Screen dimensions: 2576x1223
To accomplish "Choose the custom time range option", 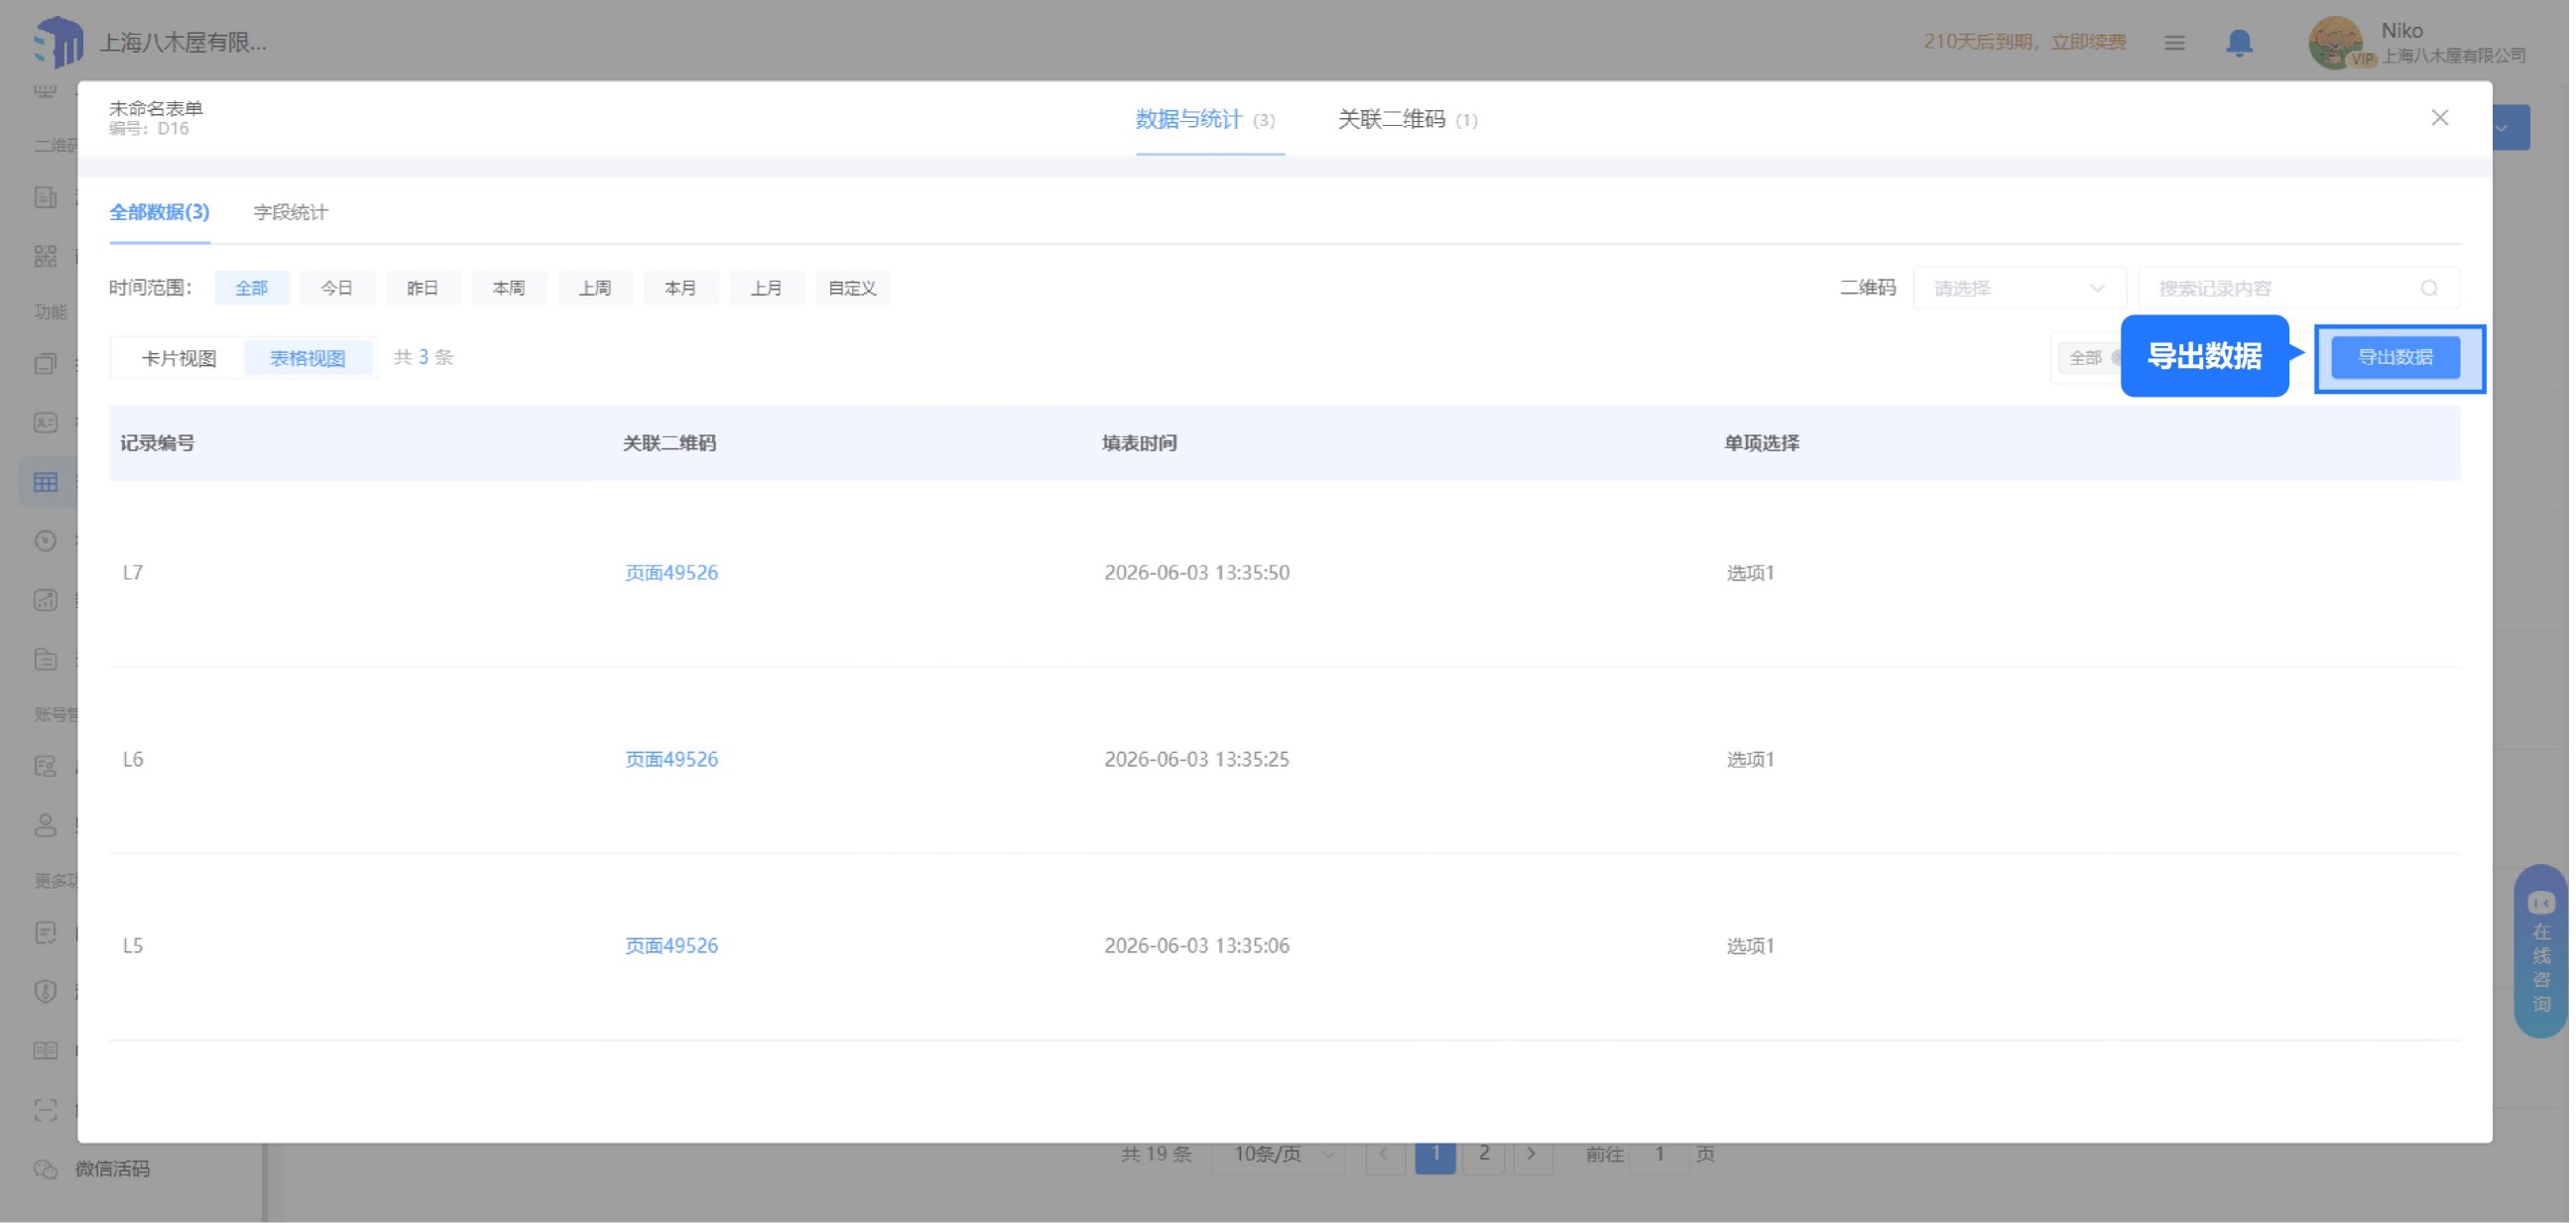I will pos(854,289).
